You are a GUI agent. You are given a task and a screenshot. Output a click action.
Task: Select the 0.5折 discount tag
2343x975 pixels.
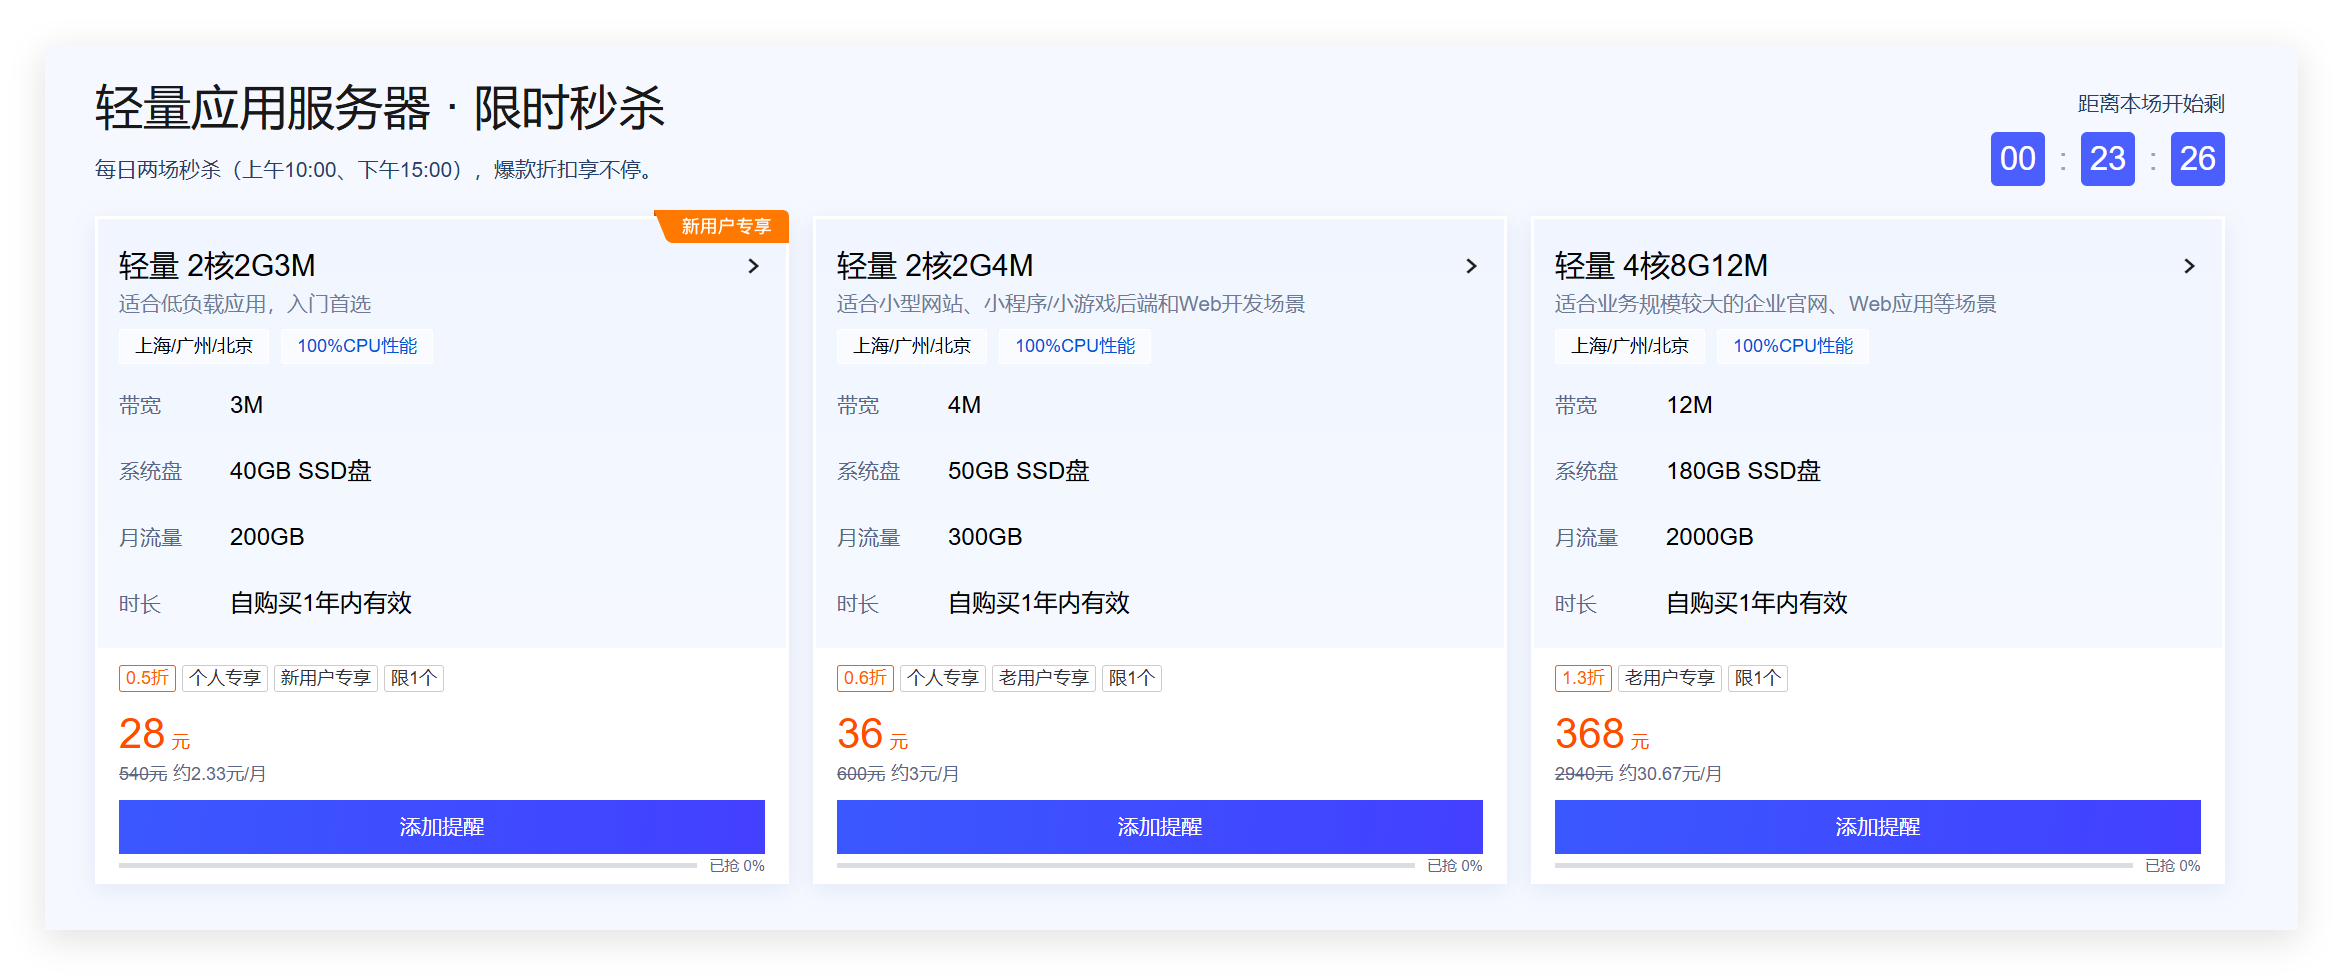pos(147,678)
